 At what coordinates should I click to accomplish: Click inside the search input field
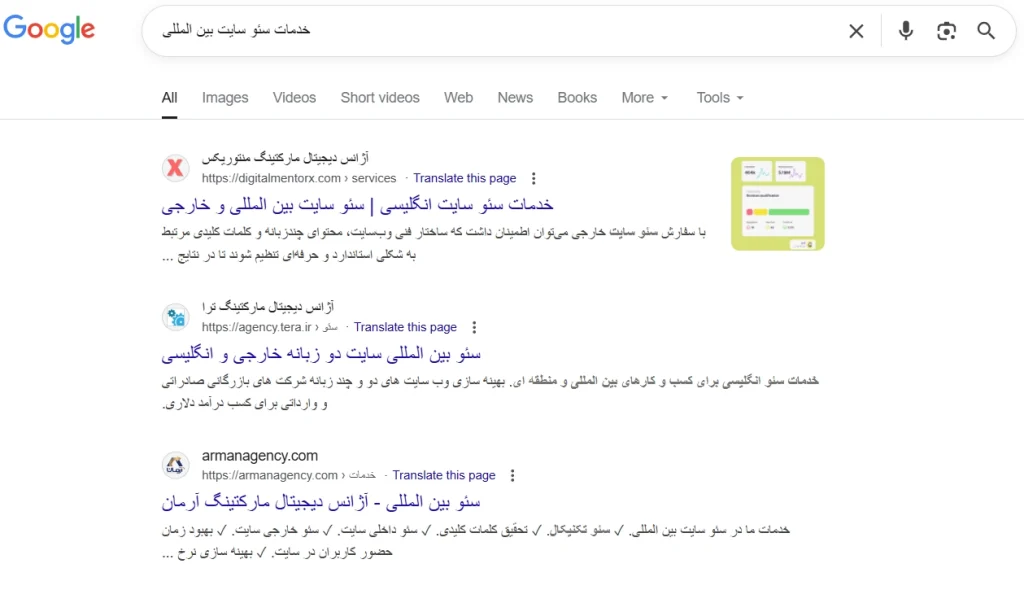[x=500, y=31]
